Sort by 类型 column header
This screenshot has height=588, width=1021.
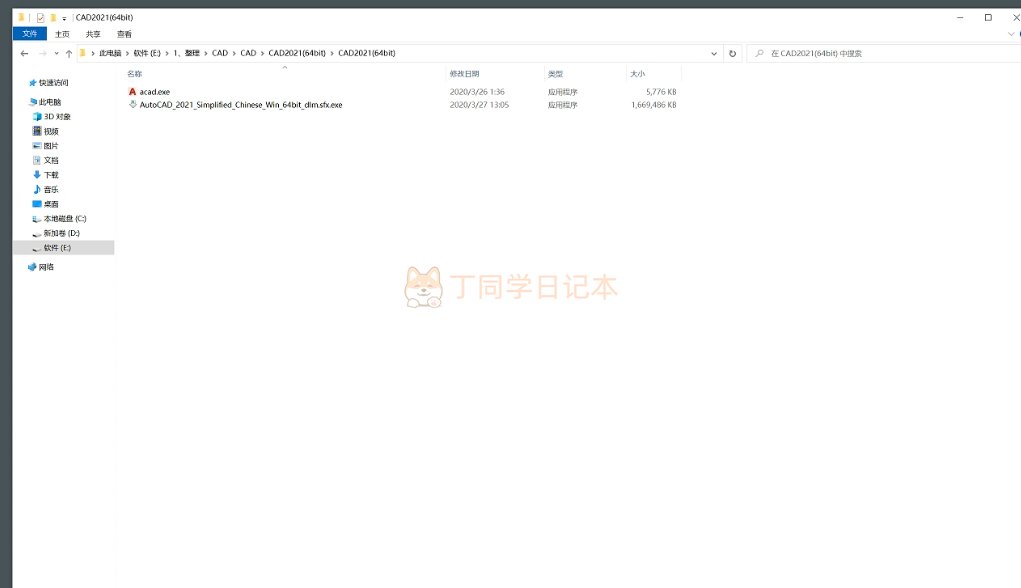pyautogui.click(x=555, y=74)
